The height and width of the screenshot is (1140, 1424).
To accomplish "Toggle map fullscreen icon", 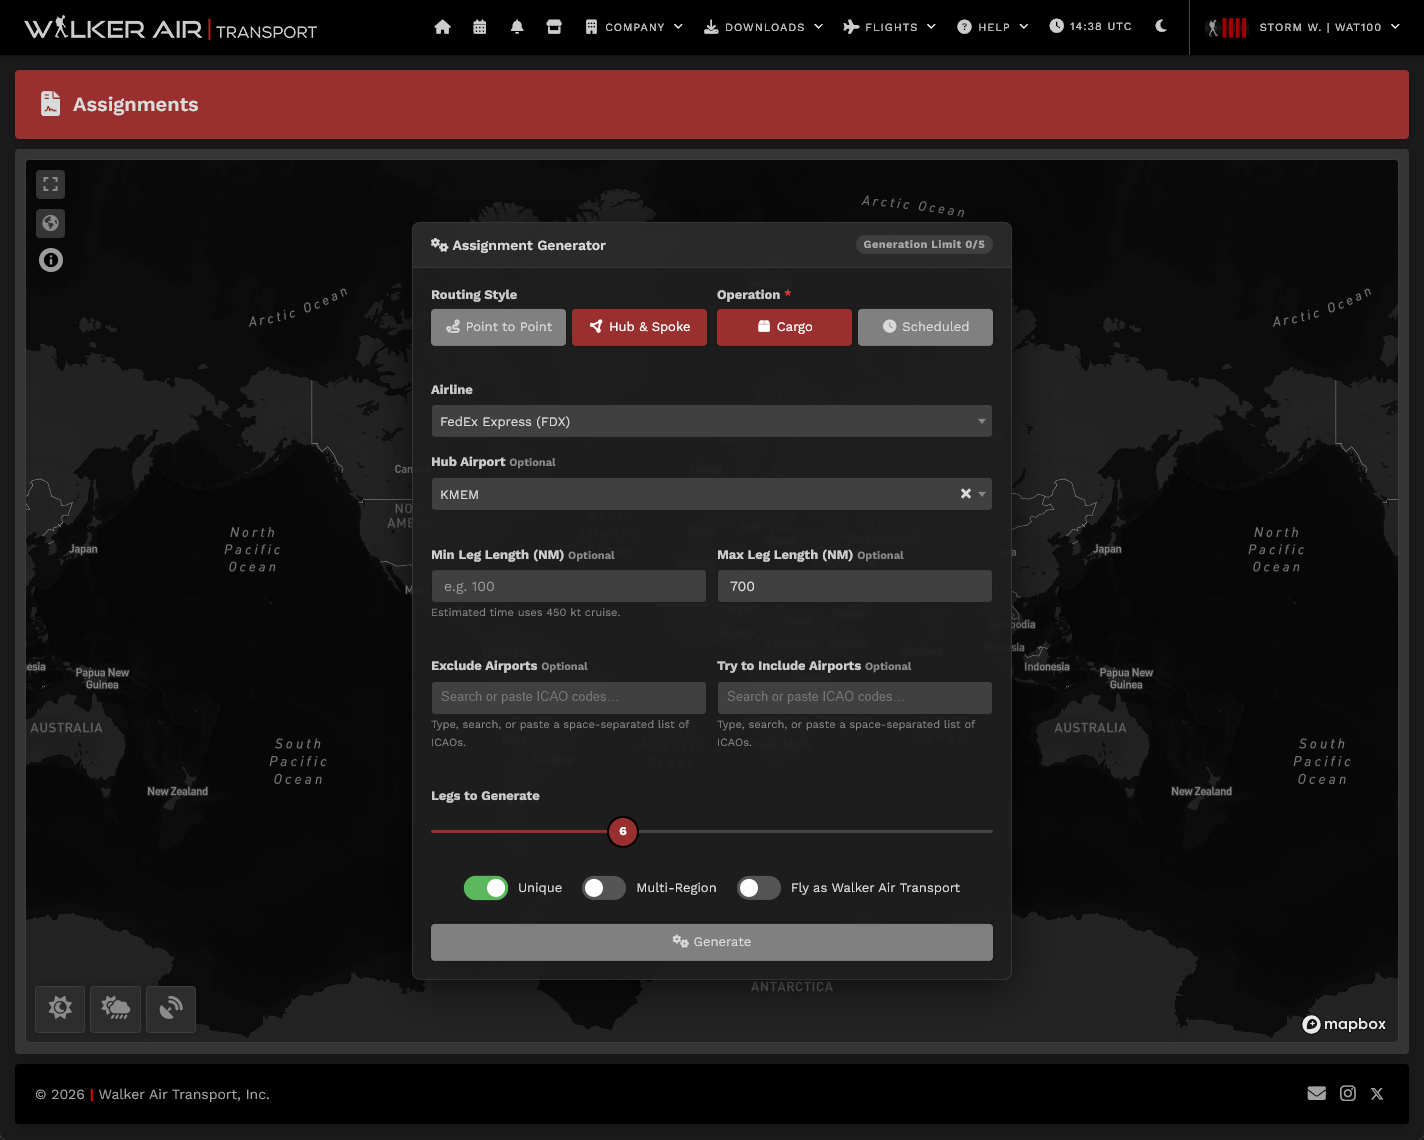I will [51, 184].
